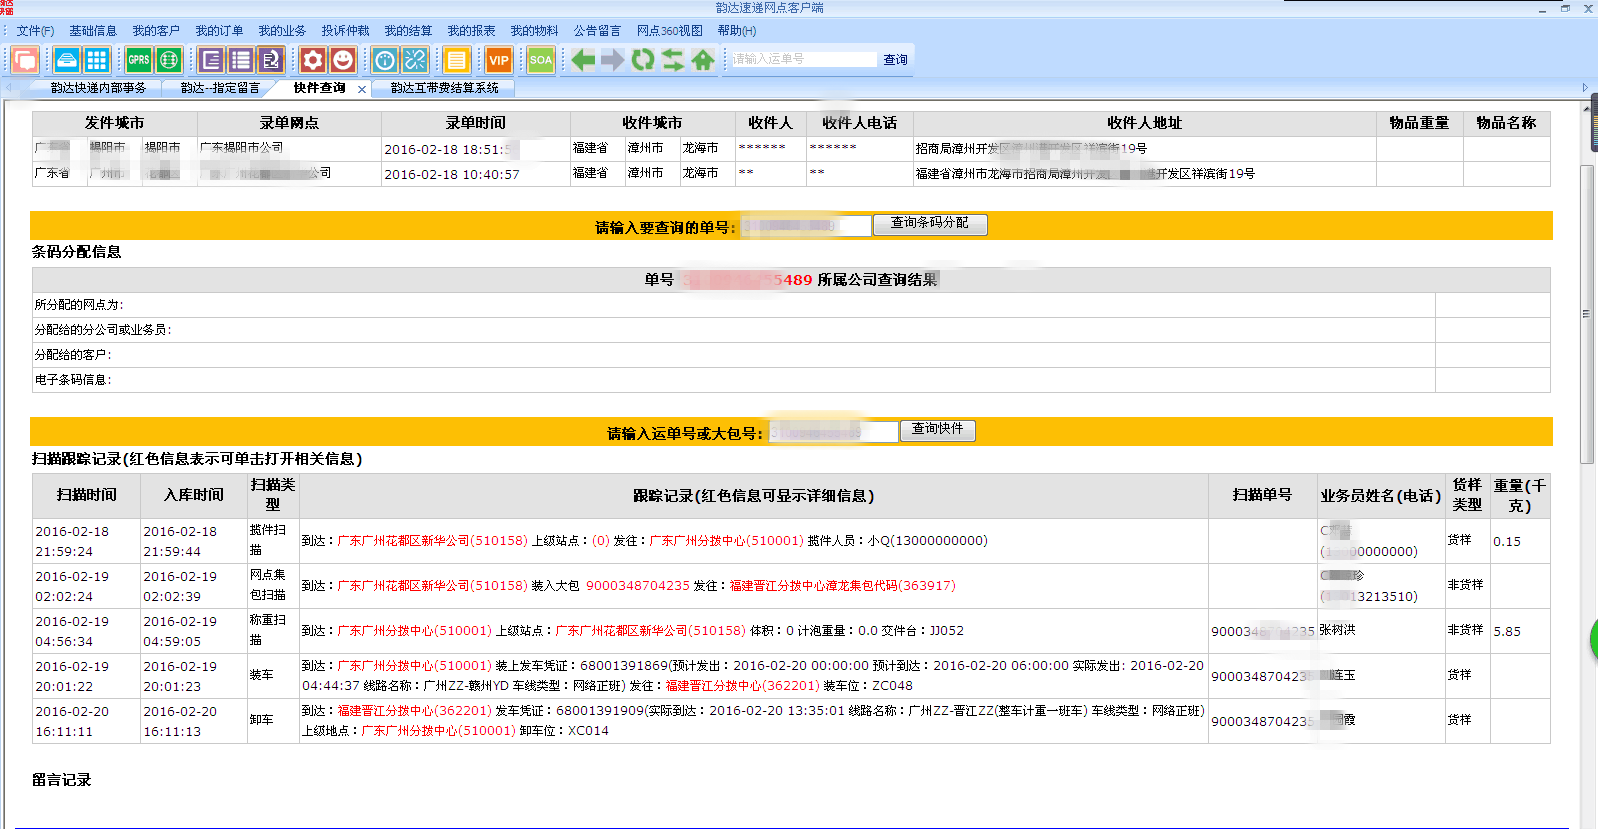
Task: Click the 查询快件 button
Action: point(937,430)
